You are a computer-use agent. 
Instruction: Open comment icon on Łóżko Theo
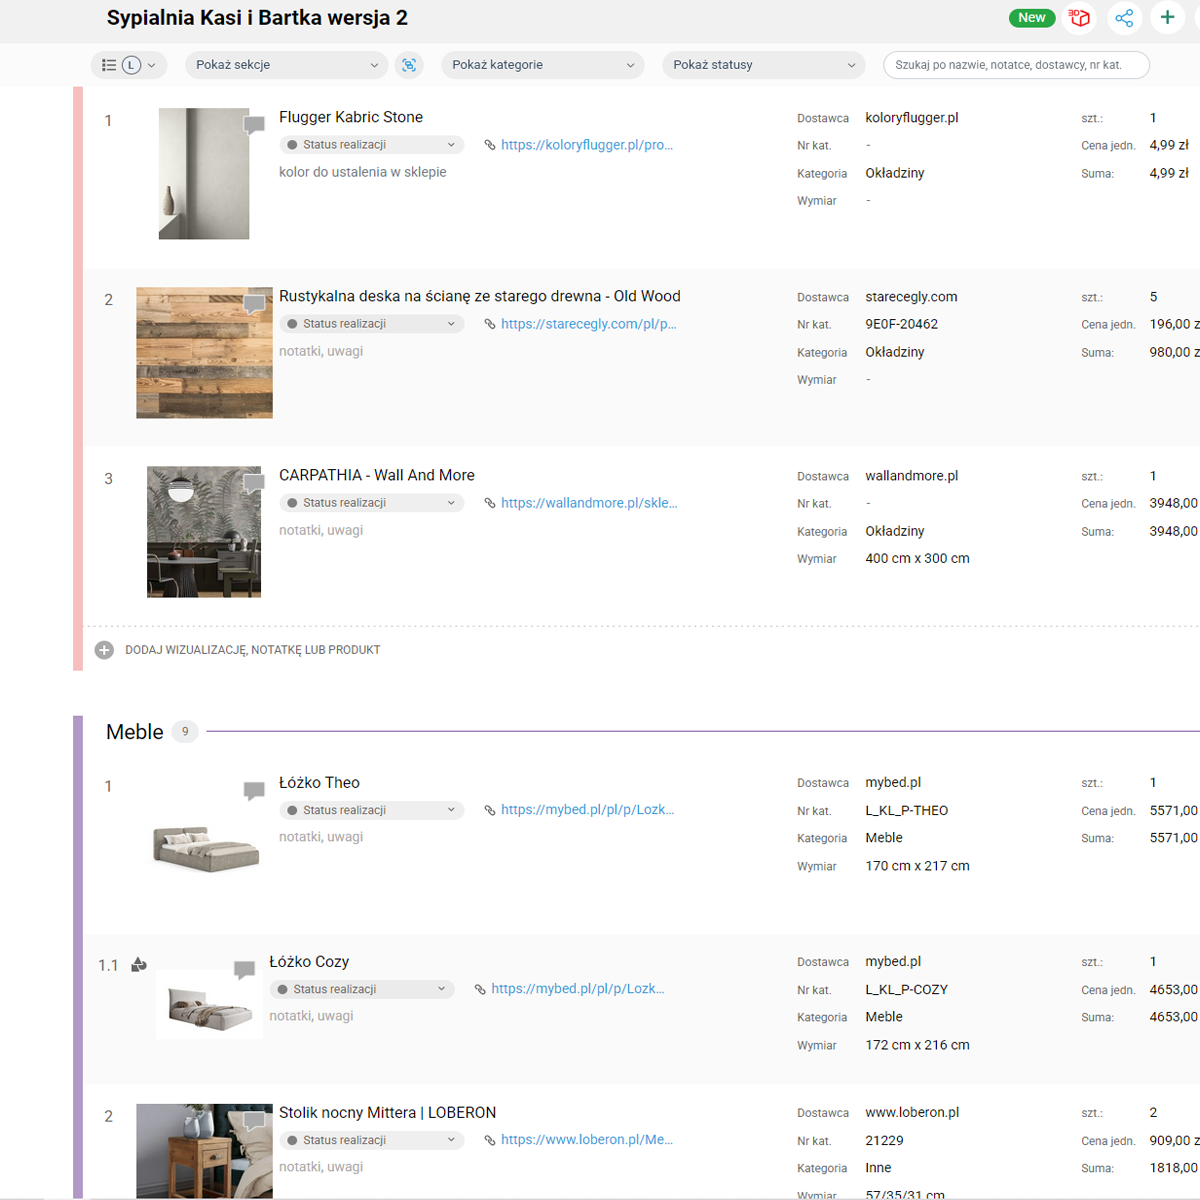tap(254, 791)
